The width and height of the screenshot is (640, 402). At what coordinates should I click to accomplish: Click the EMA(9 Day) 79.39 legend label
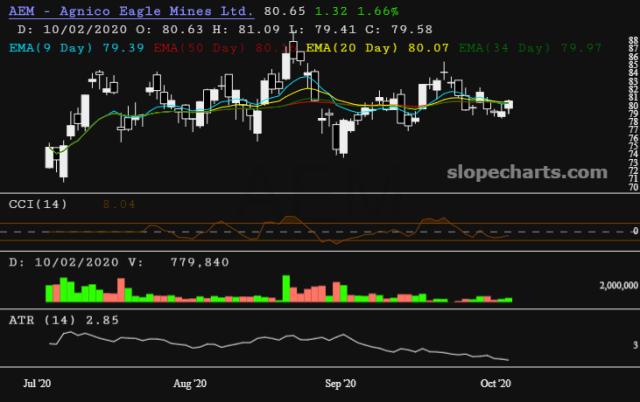tap(77, 48)
